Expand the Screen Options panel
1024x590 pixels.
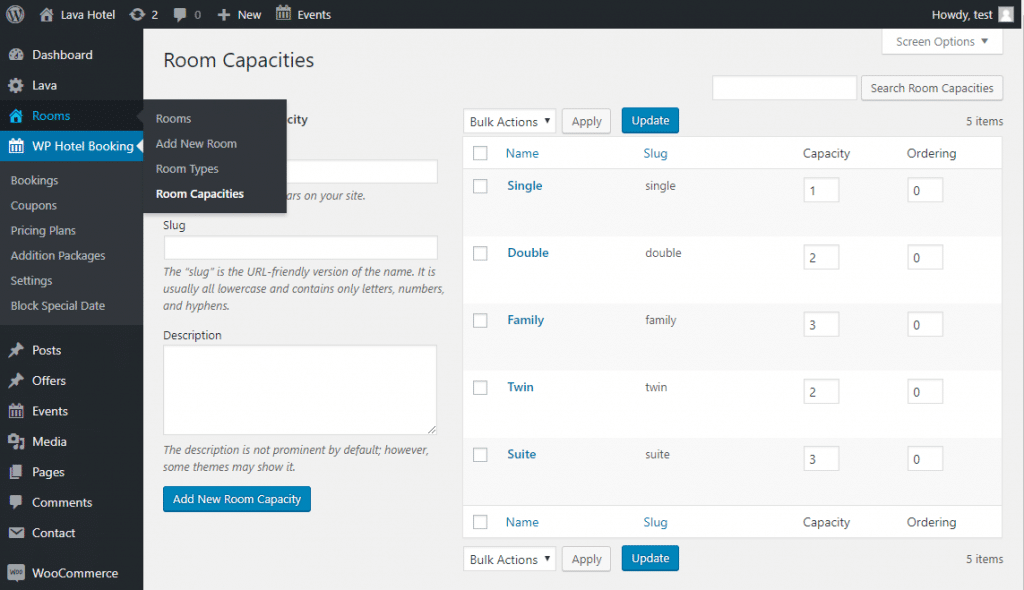[941, 42]
